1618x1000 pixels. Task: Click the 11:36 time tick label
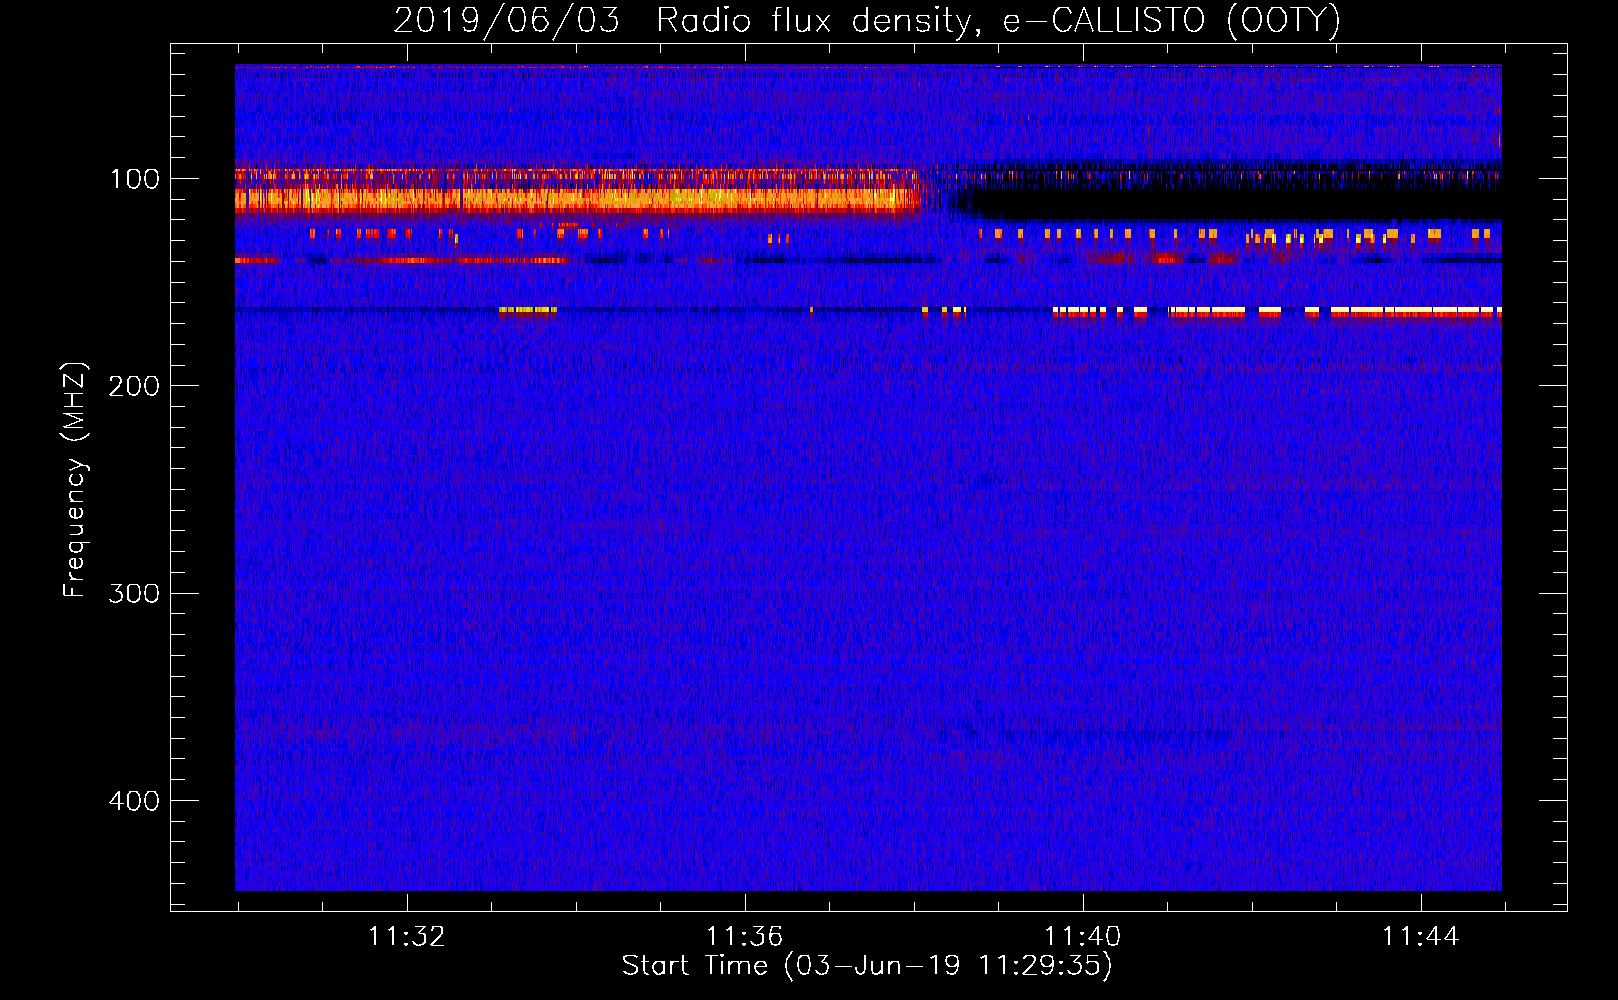tap(744, 937)
